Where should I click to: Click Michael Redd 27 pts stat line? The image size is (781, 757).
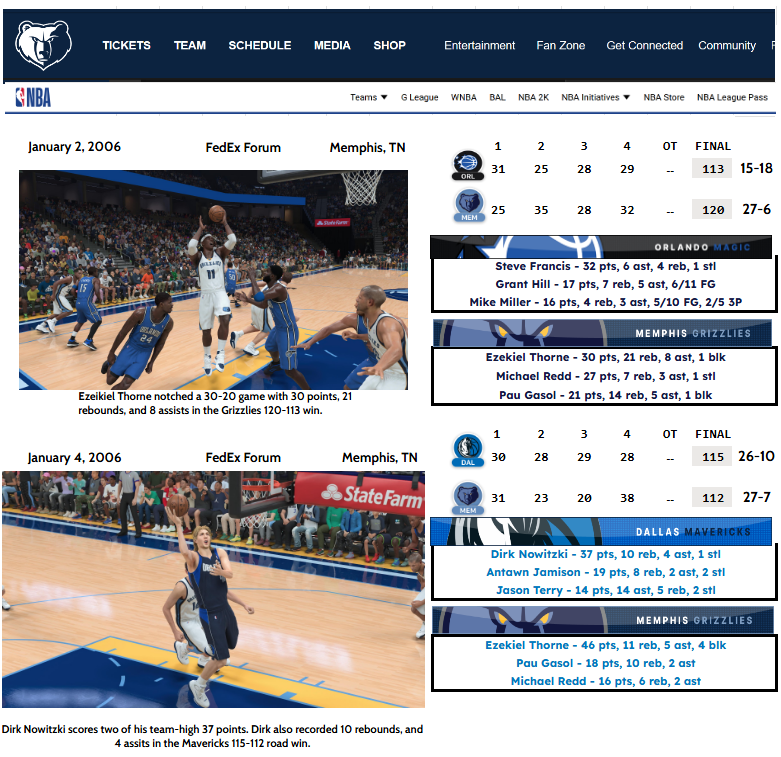[605, 376]
